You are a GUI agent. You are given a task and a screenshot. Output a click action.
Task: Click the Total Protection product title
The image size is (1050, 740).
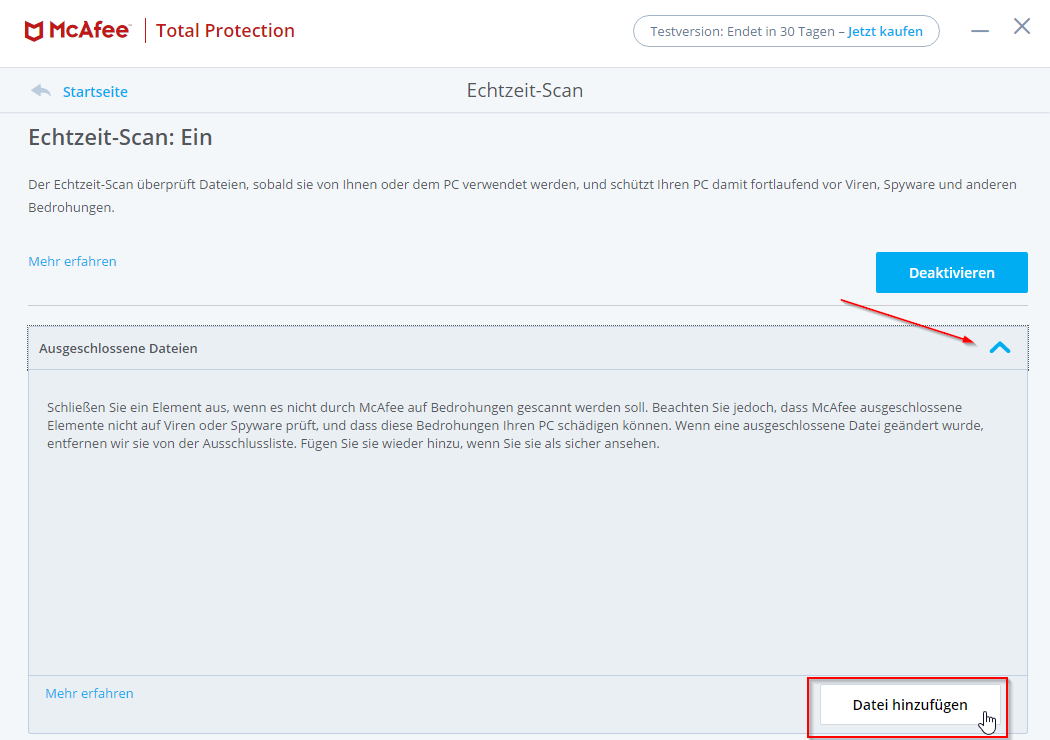(x=225, y=31)
